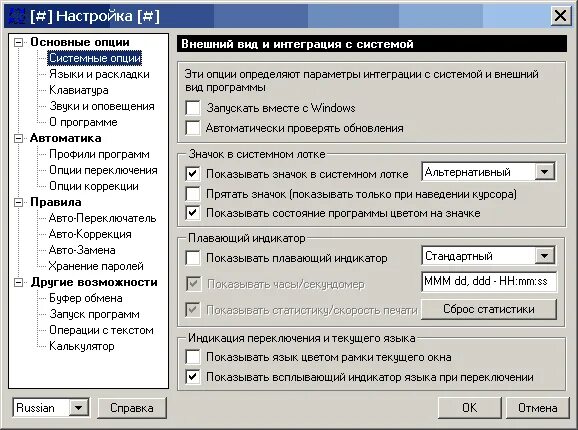
Task: Select Авто-Коррекция rules item
Action: tap(90, 234)
